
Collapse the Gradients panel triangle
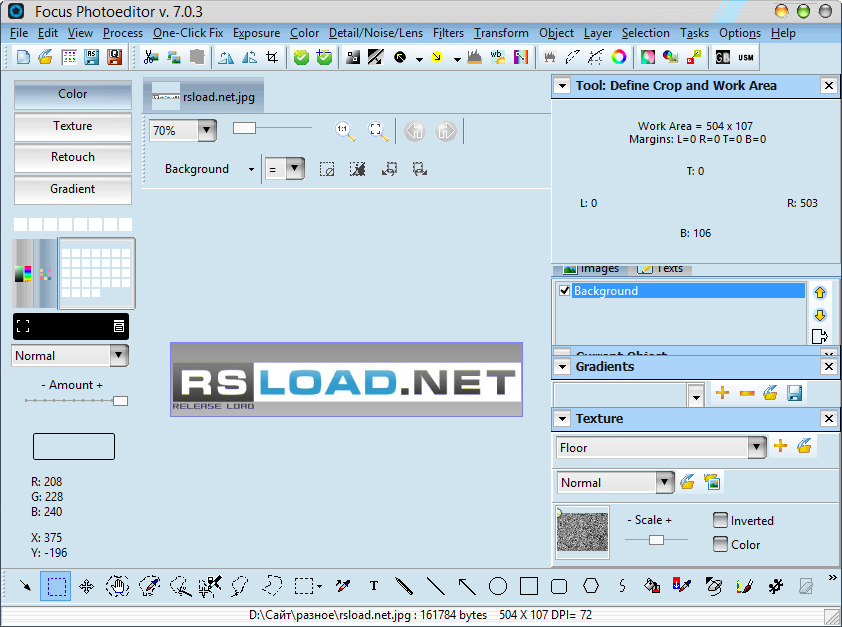[x=562, y=367]
